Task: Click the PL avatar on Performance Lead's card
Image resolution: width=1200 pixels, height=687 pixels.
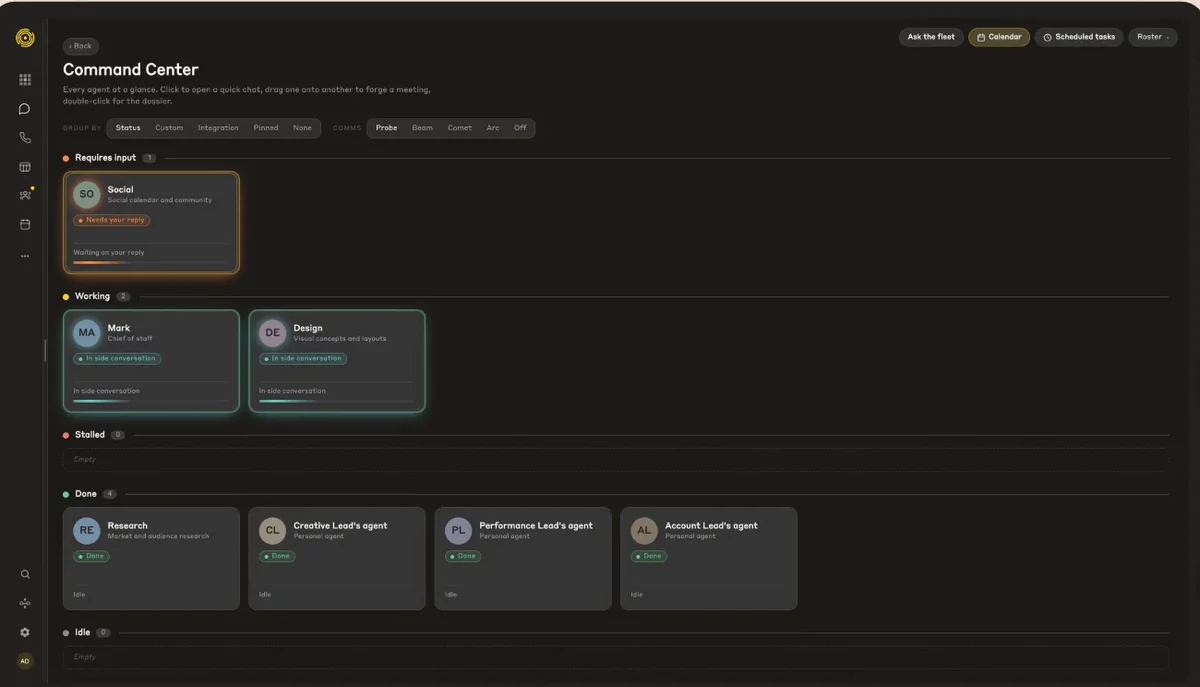Action: coord(459,530)
